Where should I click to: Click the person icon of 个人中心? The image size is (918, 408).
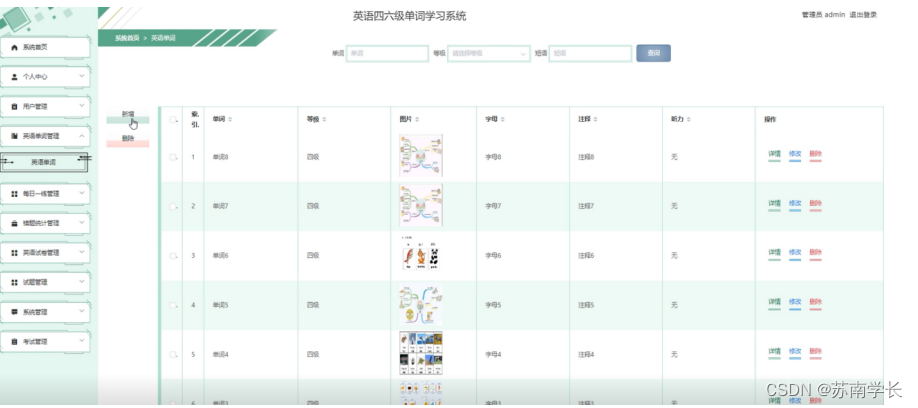point(15,77)
